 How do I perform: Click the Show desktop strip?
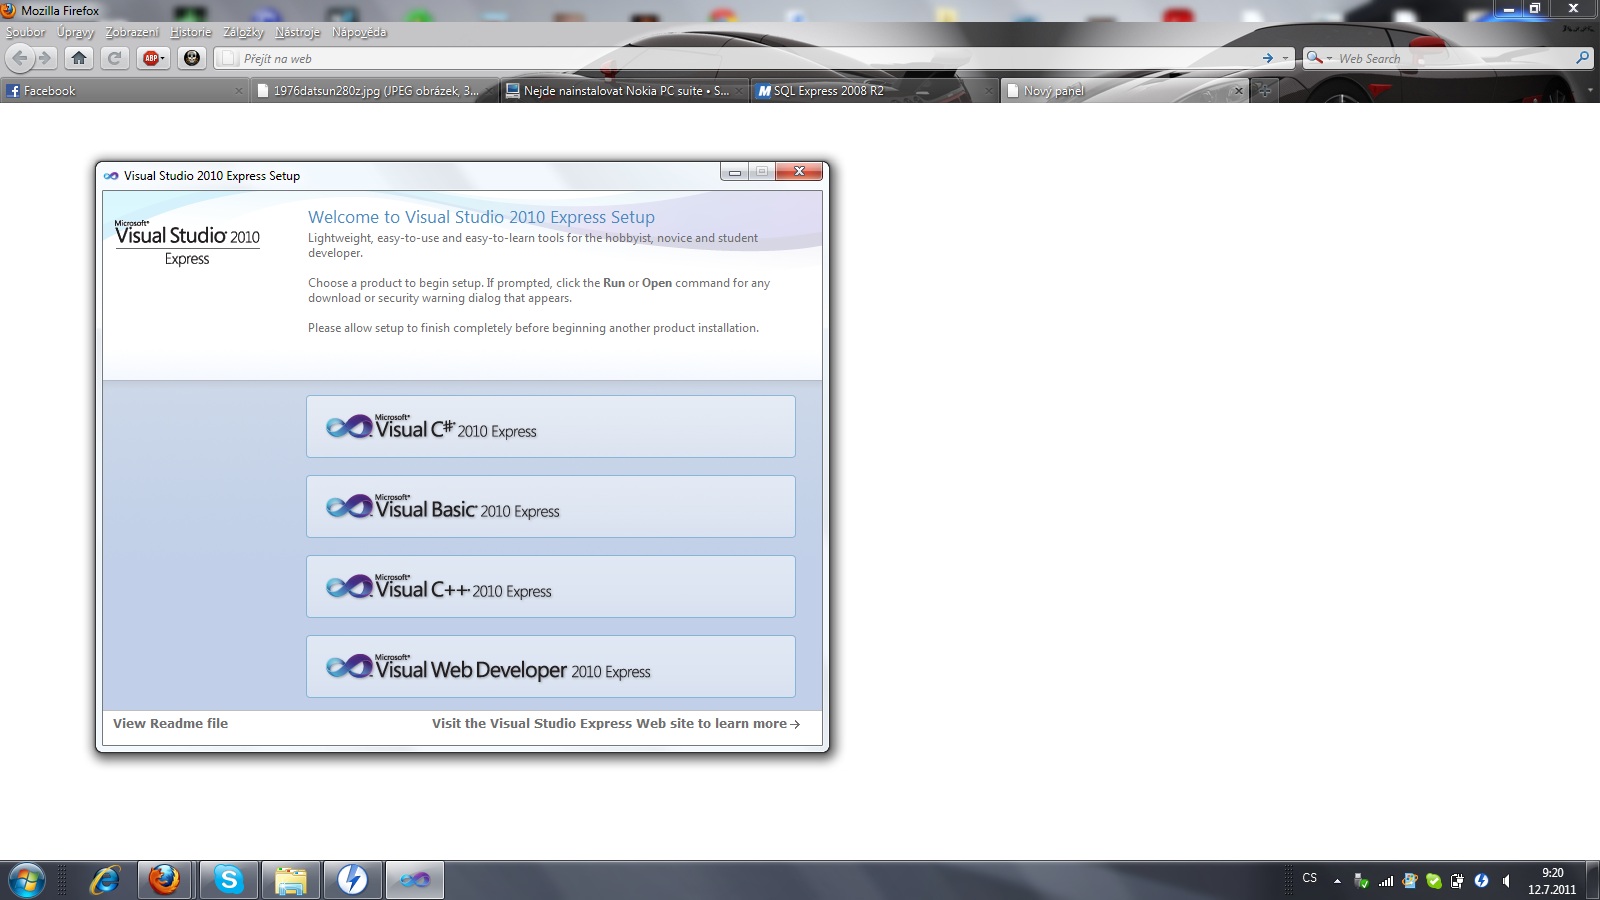(x=1593, y=881)
